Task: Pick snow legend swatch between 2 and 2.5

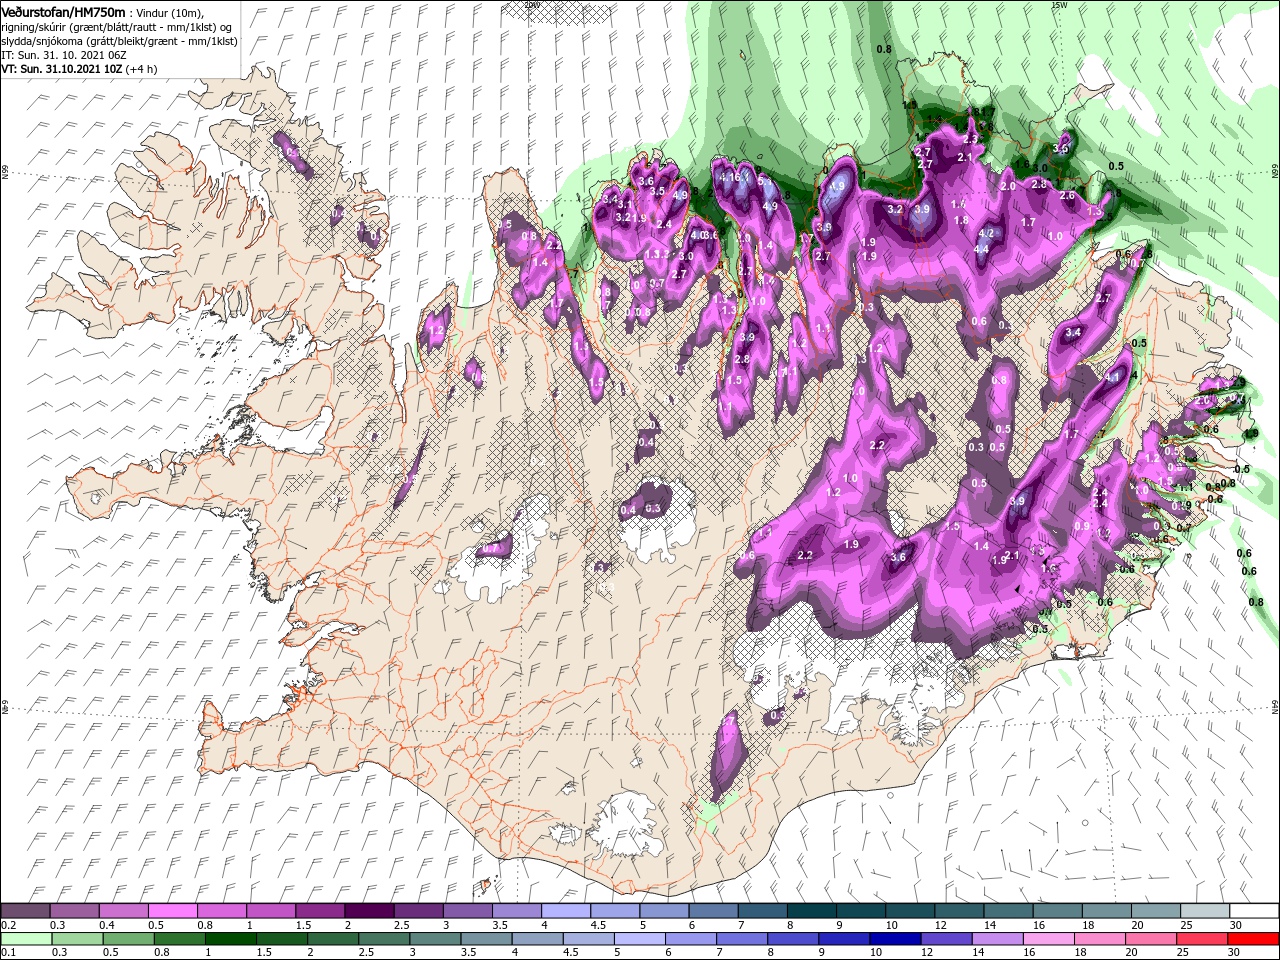Action: (369, 911)
